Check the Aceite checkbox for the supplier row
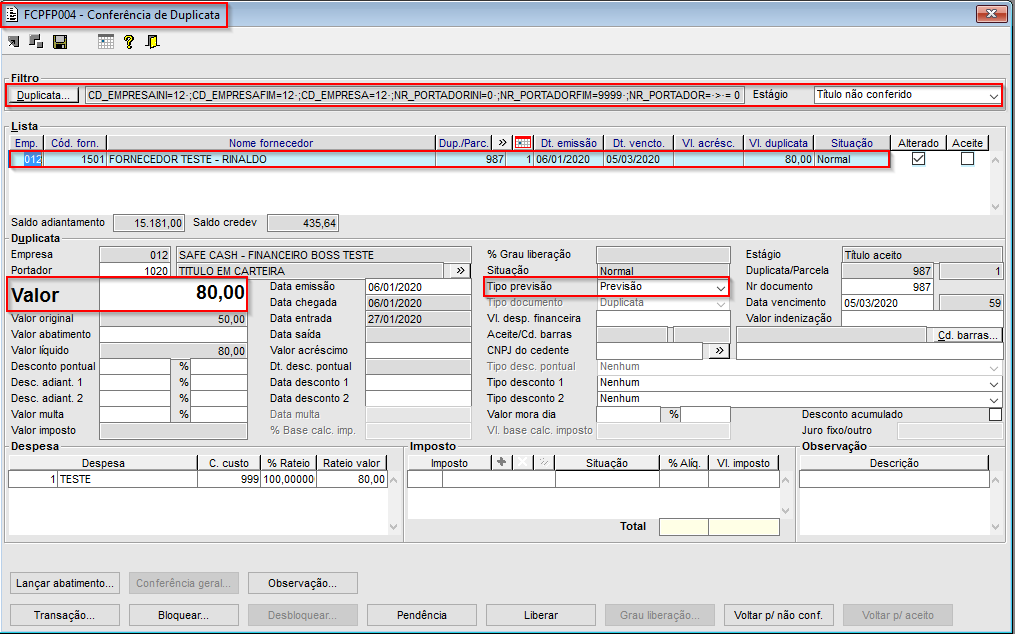The image size is (1015, 634). [x=967, y=159]
